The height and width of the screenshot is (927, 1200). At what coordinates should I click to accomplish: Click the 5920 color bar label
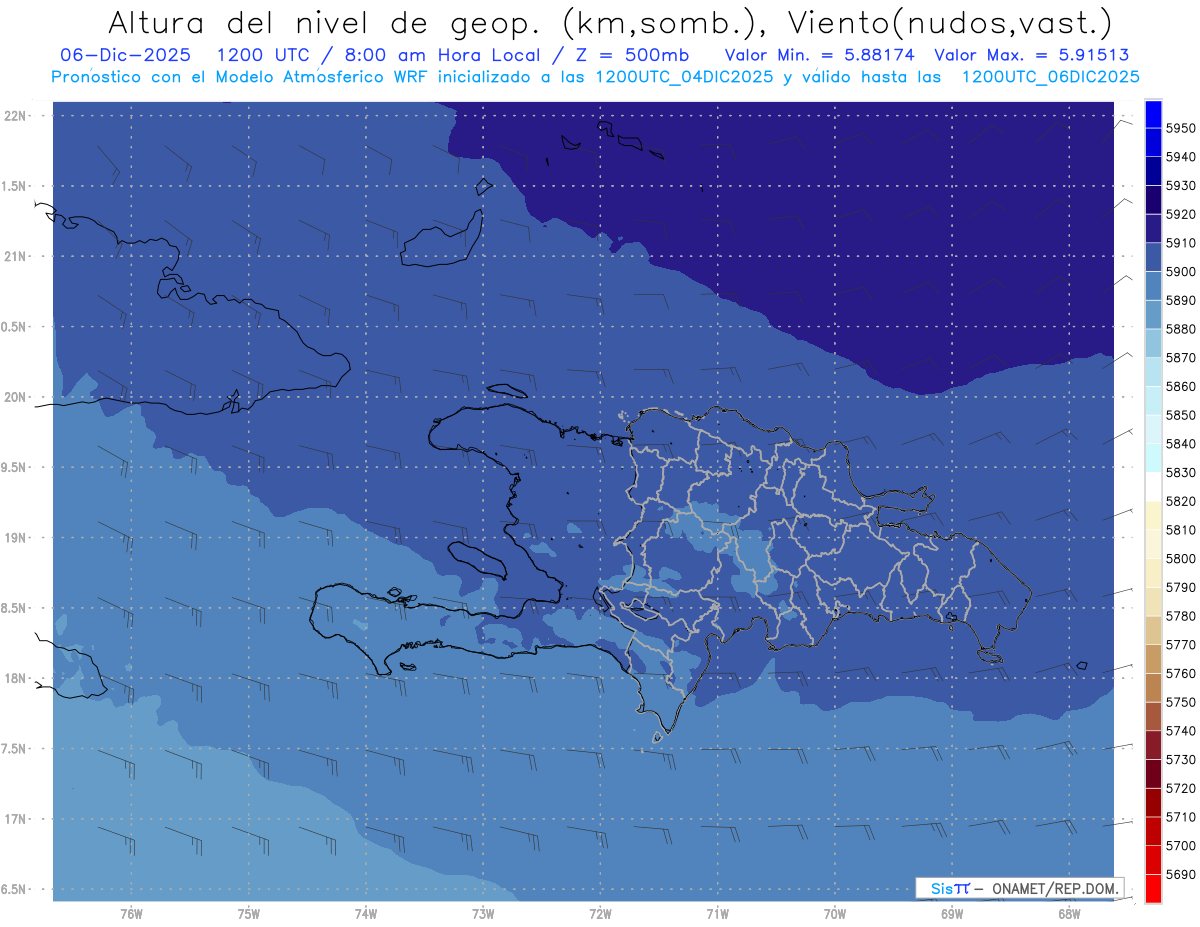1182,214
